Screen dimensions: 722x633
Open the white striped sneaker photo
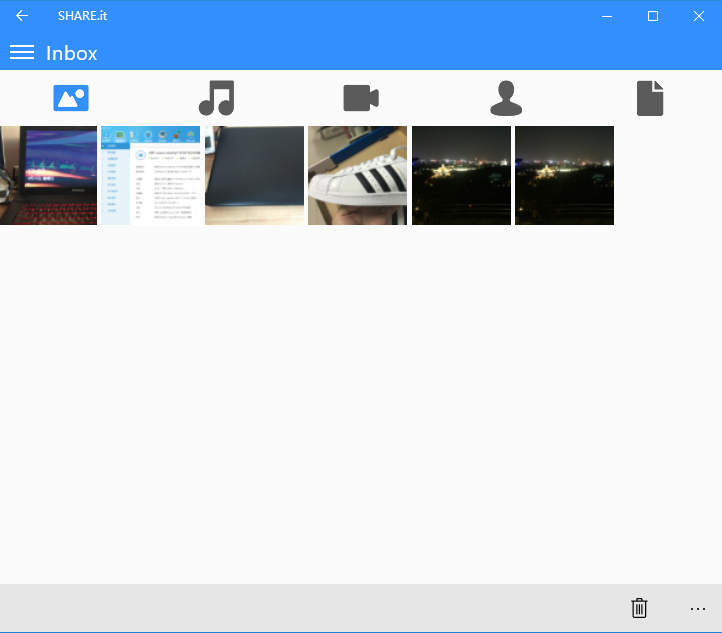(x=357, y=175)
